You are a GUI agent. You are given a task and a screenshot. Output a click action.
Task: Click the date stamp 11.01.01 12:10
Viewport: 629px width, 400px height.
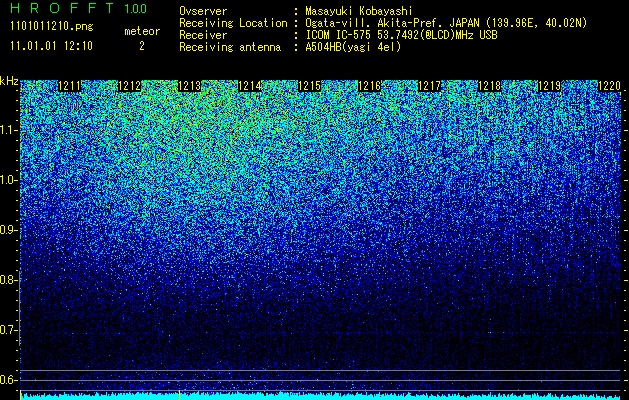(x=51, y=45)
